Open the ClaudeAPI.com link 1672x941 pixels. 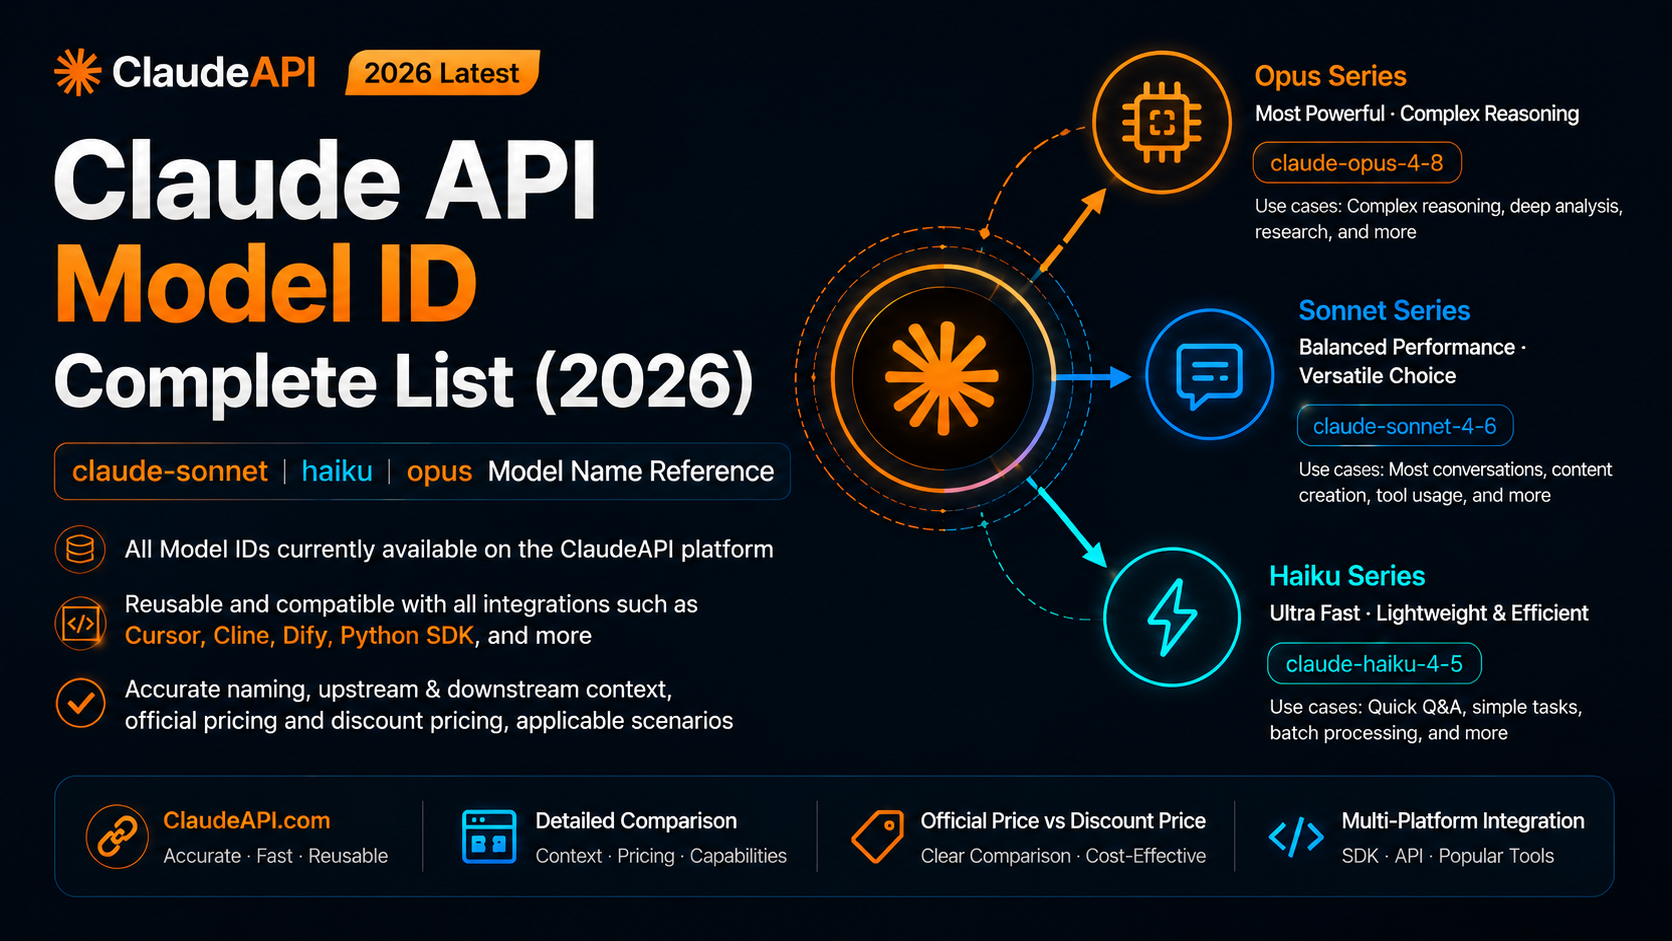[x=247, y=820]
